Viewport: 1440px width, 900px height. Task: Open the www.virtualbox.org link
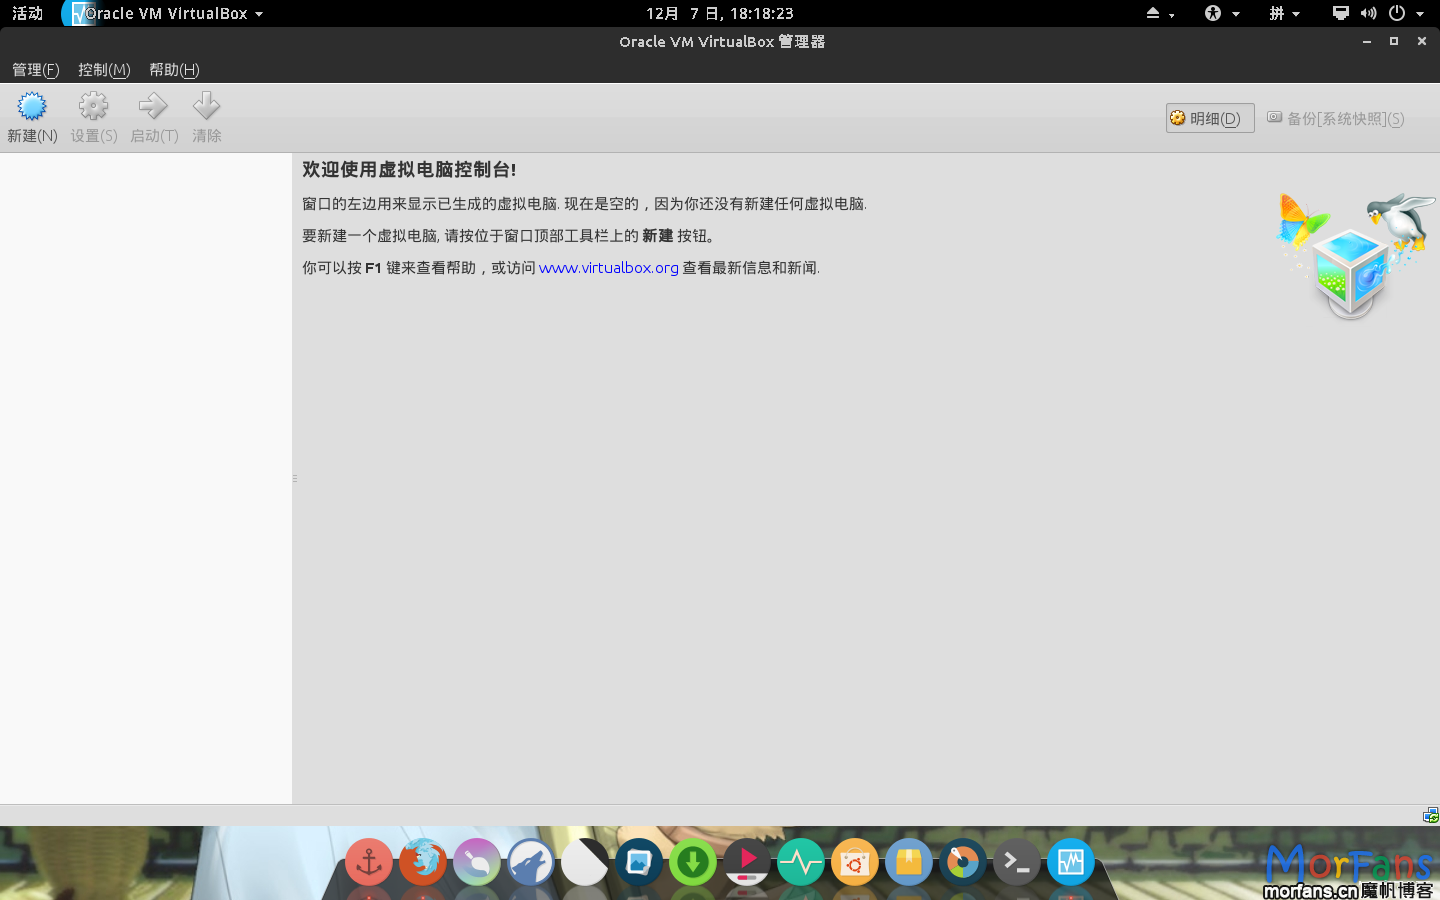608,268
